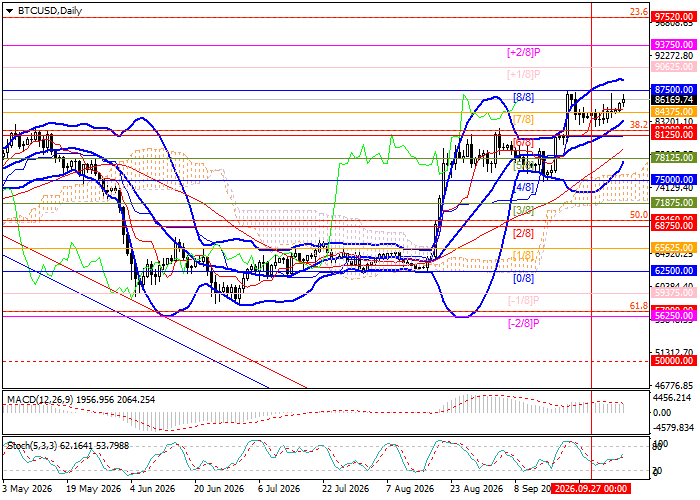The image size is (700, 500).
Task: Select the [2/8] Murrey level label
Action: [523, 233]
